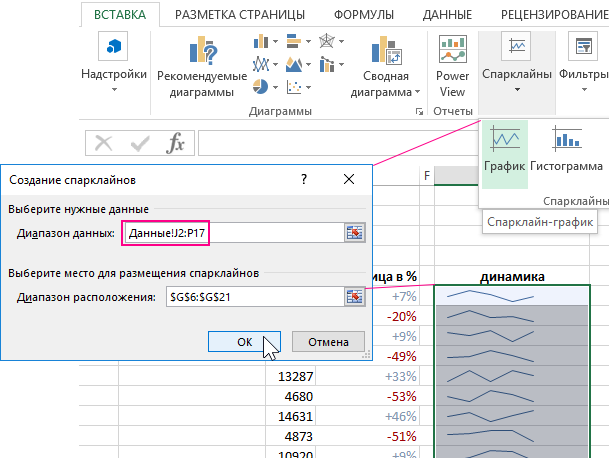Expand the scatter chart dropdown arrow
The width and height of the screenshot is (609, 458).
pyautogui.click(x=308, y=87)
